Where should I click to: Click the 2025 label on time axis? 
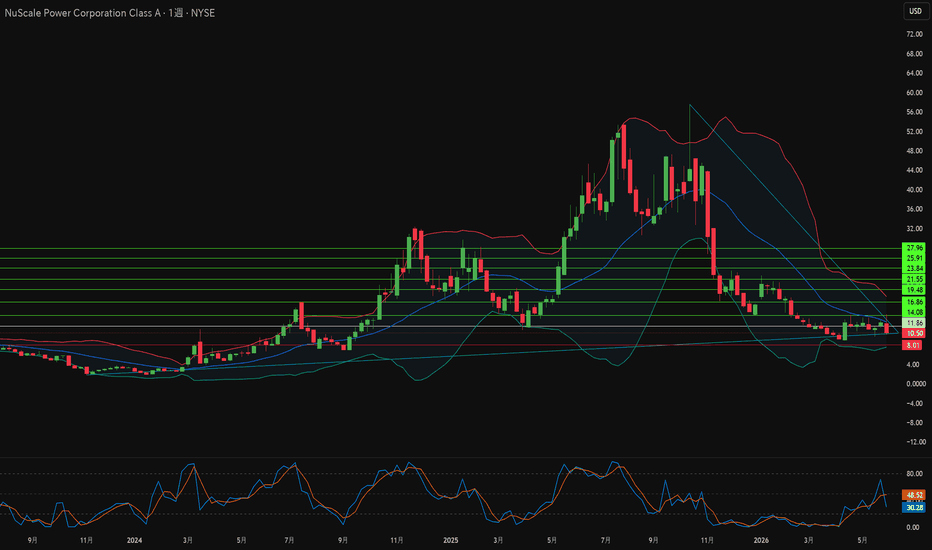(x=451, y=540)
